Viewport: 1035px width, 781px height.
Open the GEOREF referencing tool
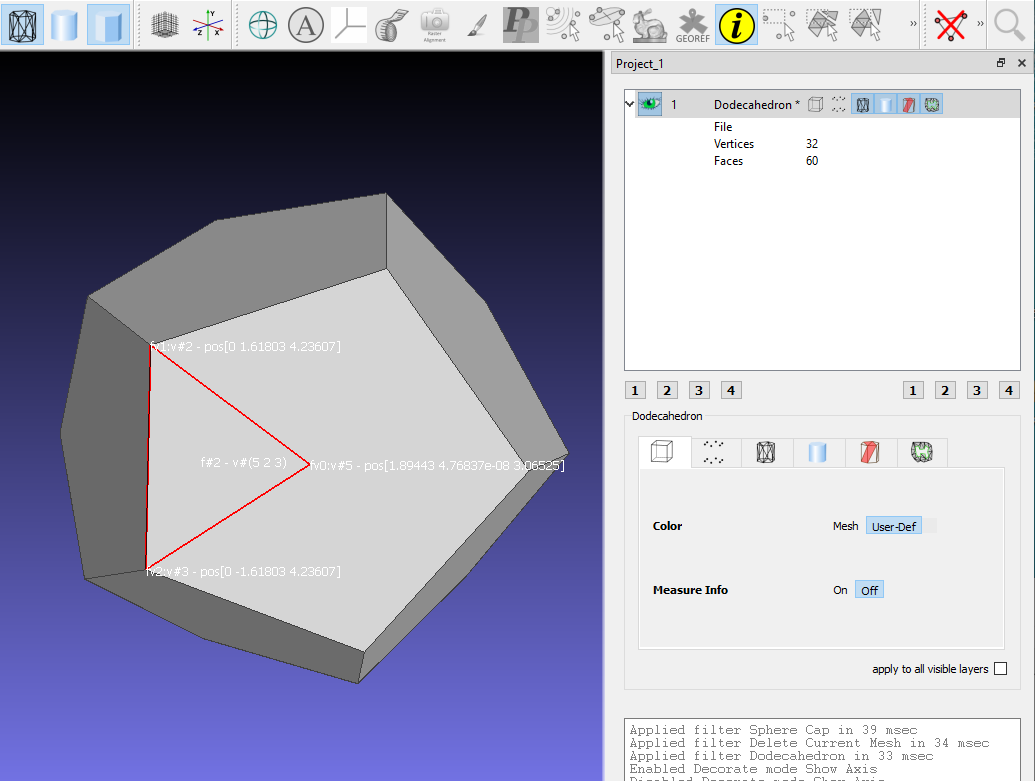pos(692,25)
